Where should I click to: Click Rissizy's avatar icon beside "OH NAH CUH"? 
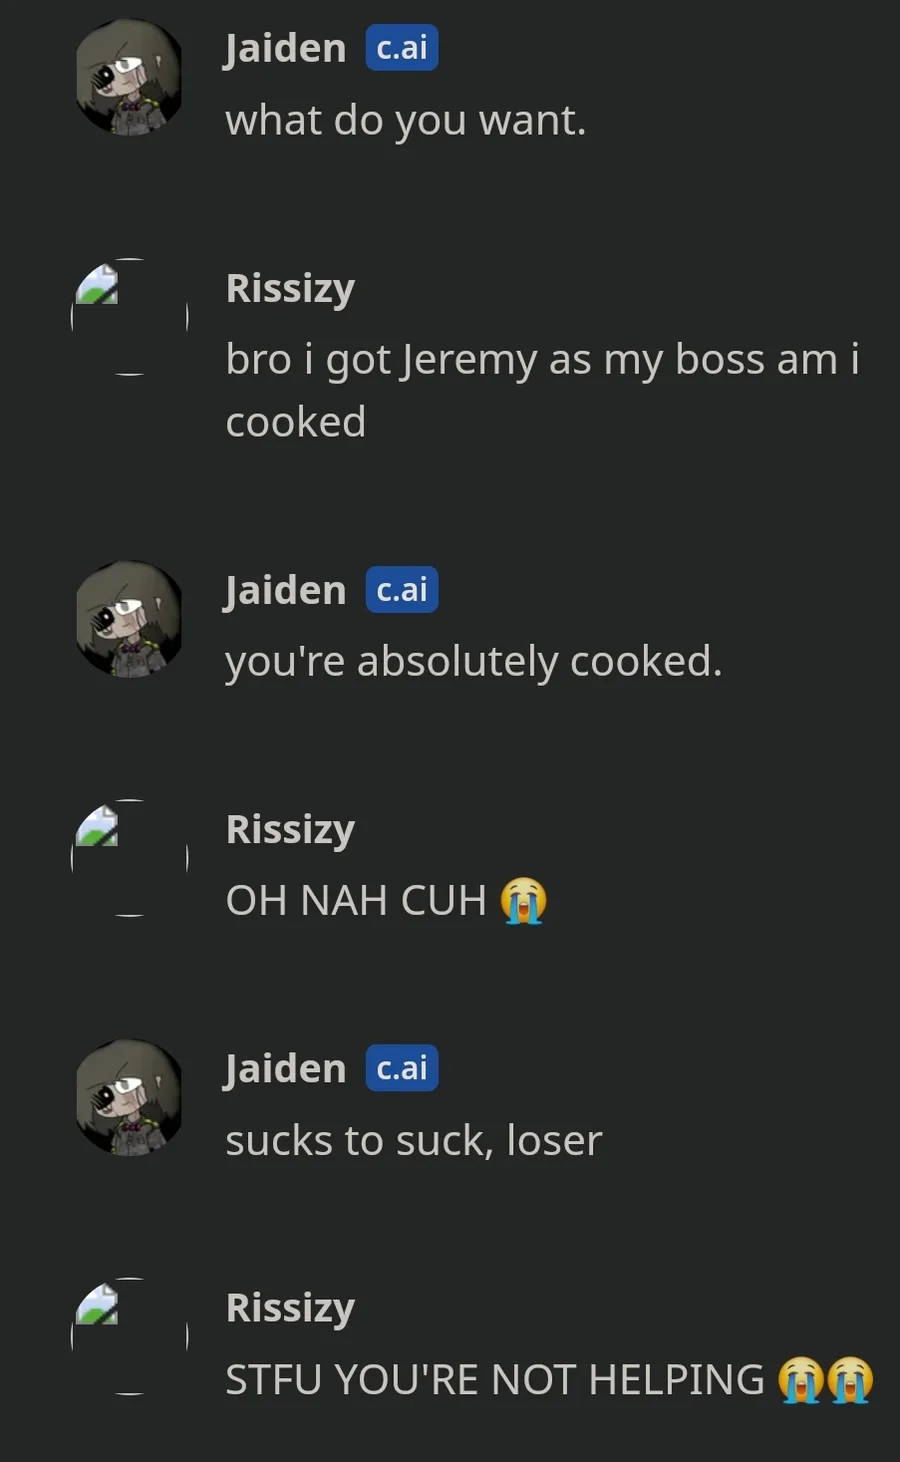click(129, 858)
